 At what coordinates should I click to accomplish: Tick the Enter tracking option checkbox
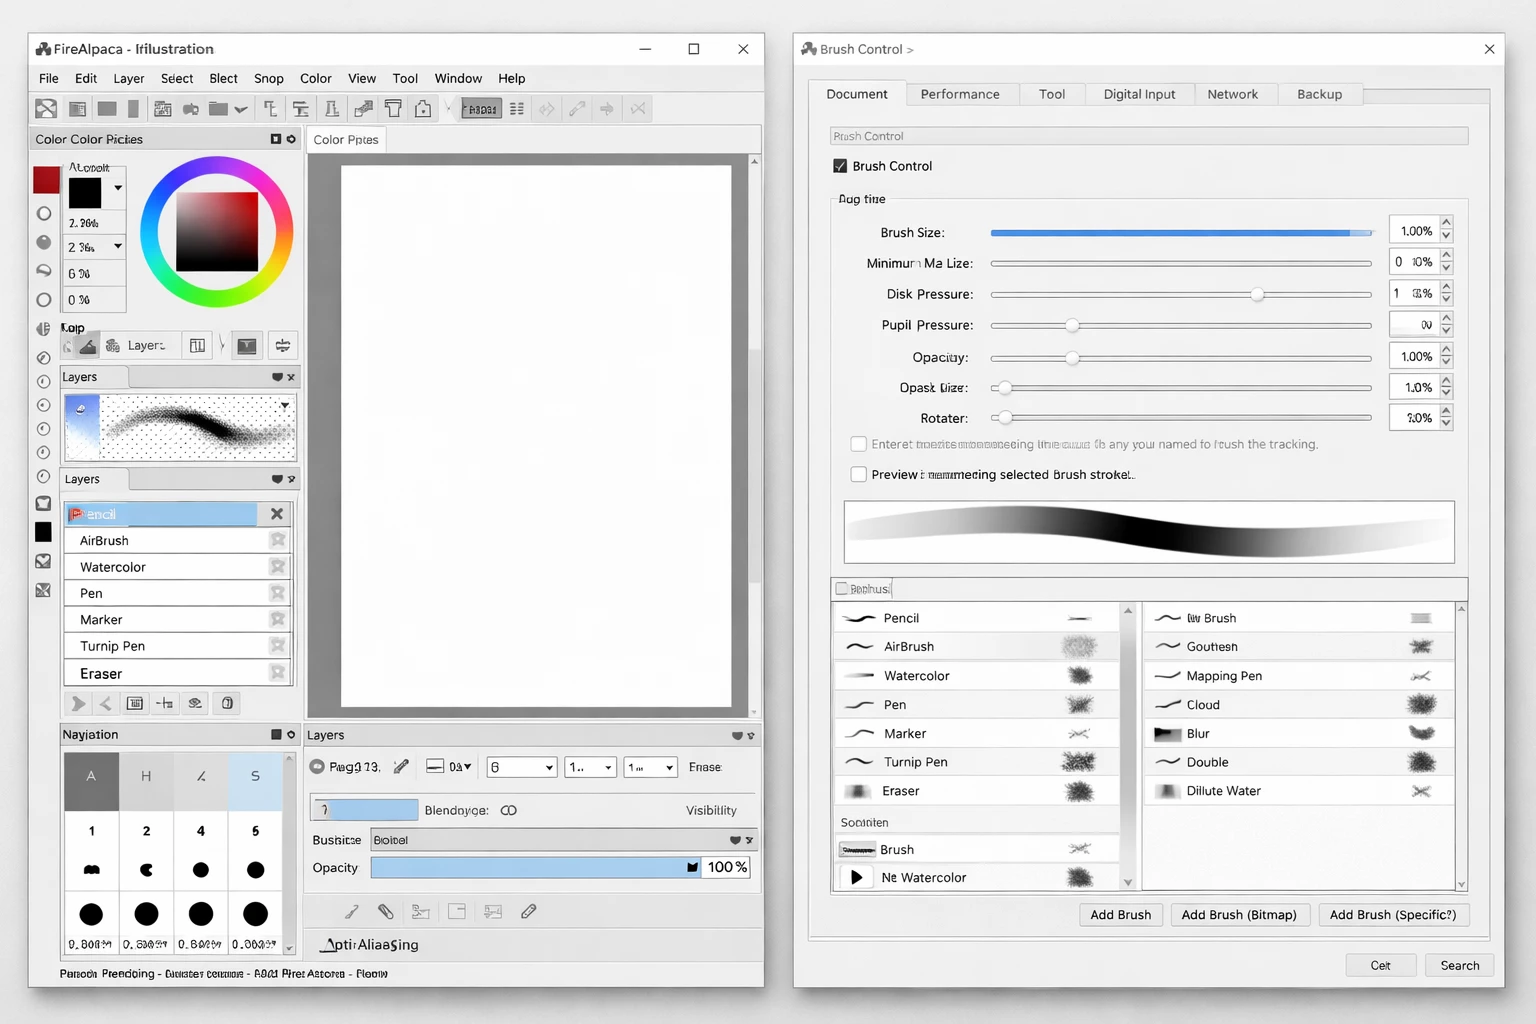(x=858, y=444)
